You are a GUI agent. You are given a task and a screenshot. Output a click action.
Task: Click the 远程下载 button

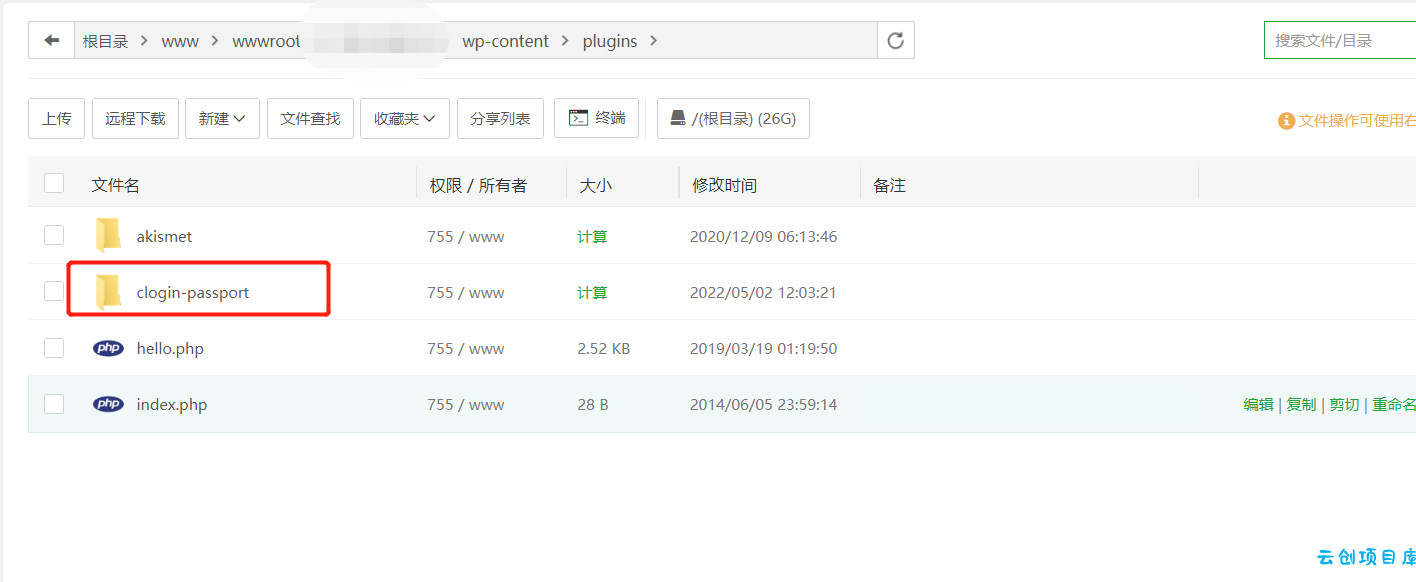135,118
